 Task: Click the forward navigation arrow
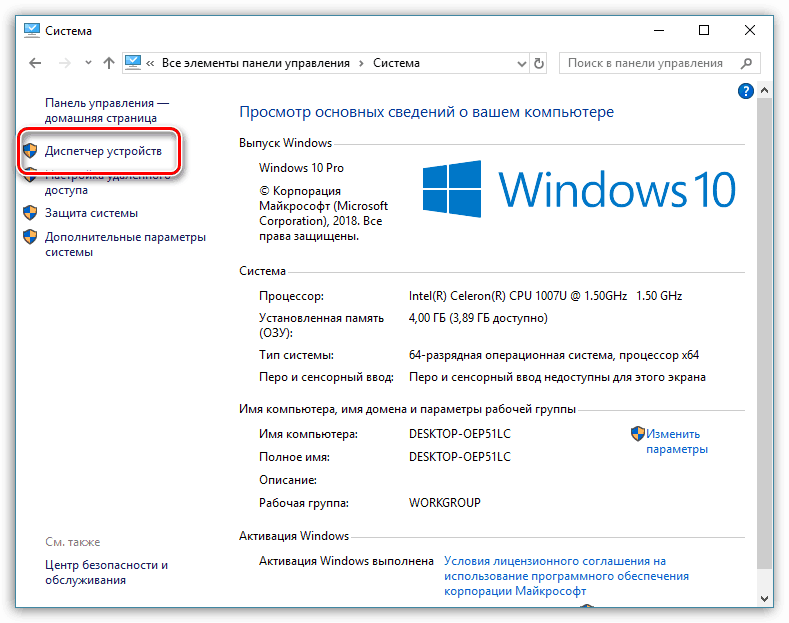pyautogui.click(x=64, y=63)
